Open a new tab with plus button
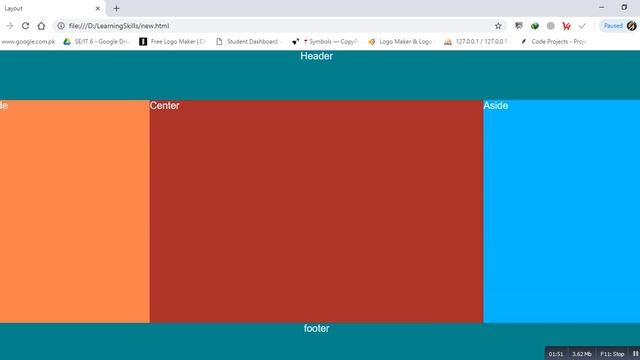The image size is (640, 360). click(x=116, y=8)
